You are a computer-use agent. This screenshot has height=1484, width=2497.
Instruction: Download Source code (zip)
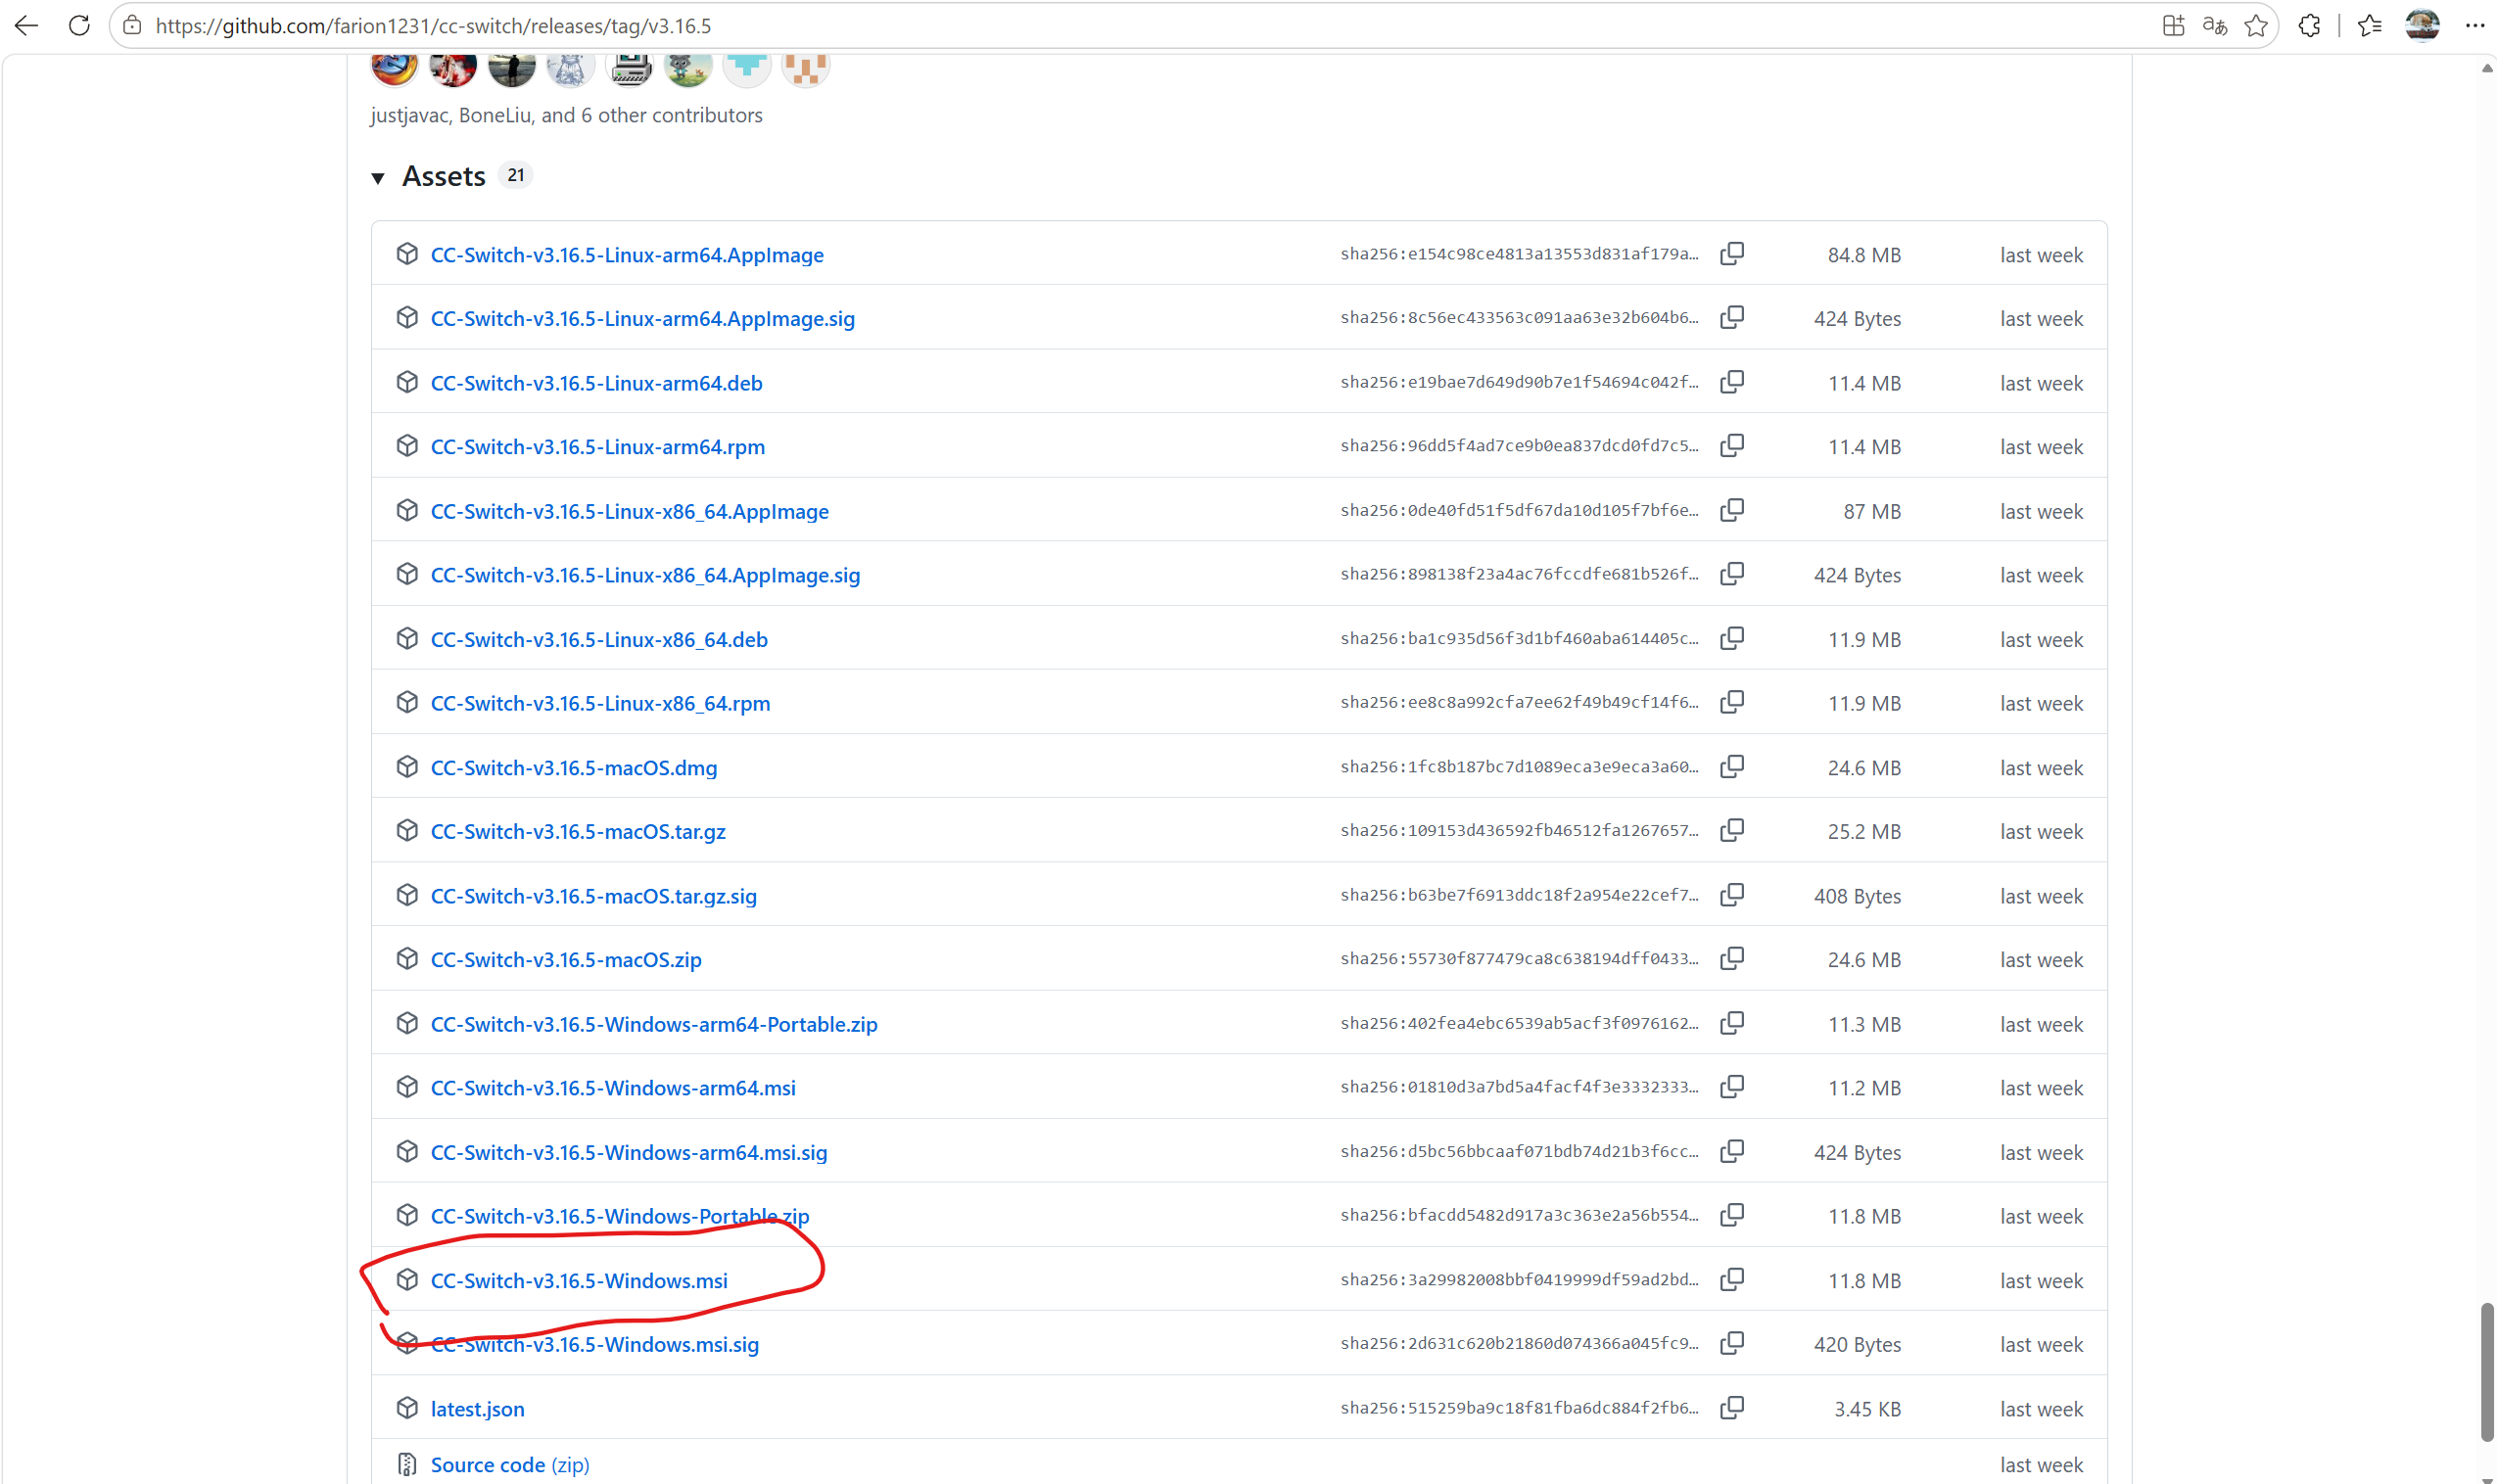pyautogui.click(x=510, y=1465)
